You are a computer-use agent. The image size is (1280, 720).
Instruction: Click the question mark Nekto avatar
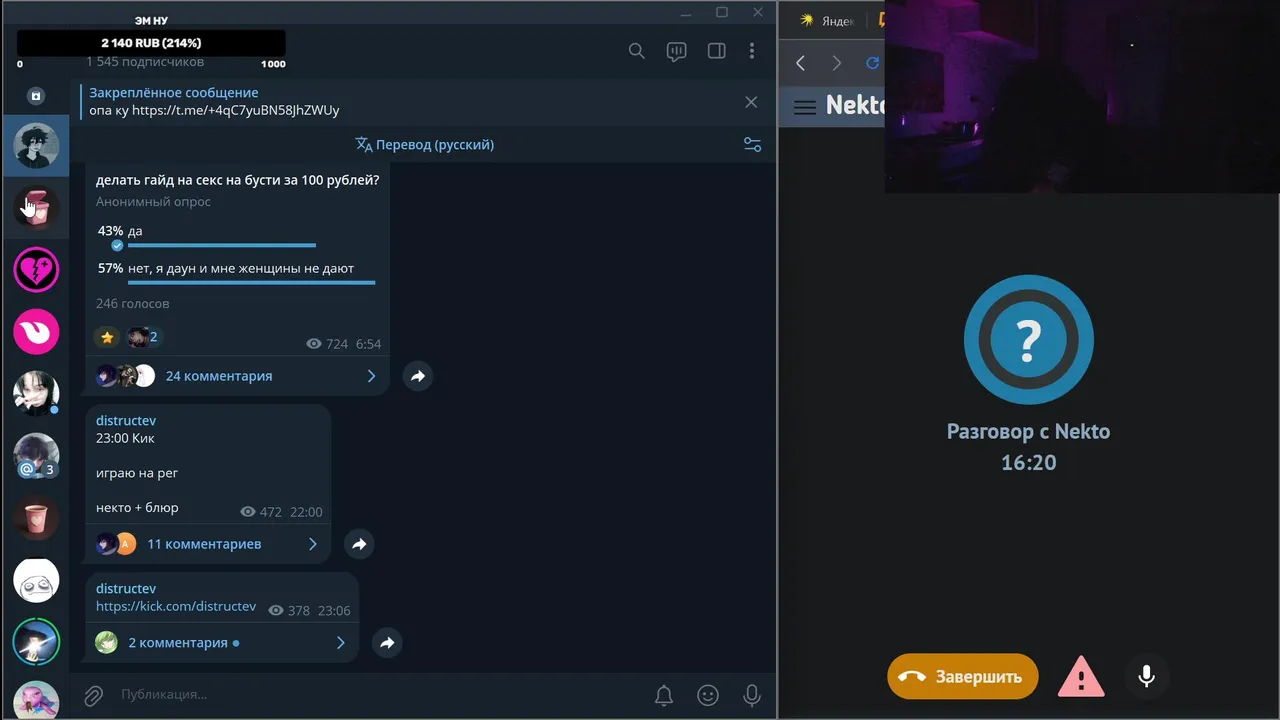click(x=1028, y=340)
